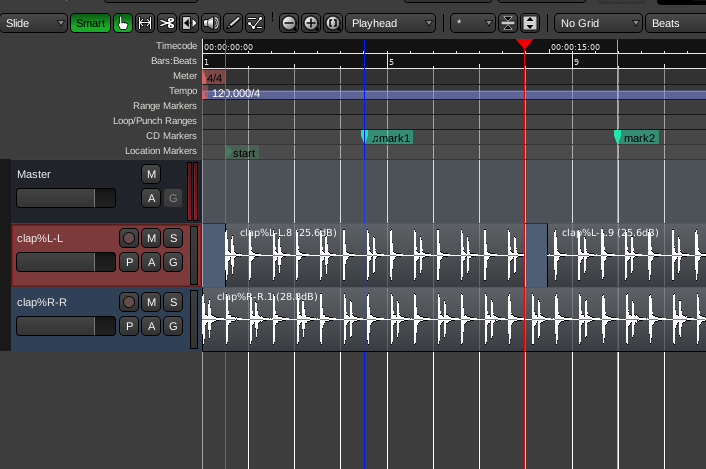Select the Draw (pencil) tool
Screen dimensions: 706x469
[x=233, y=23]
